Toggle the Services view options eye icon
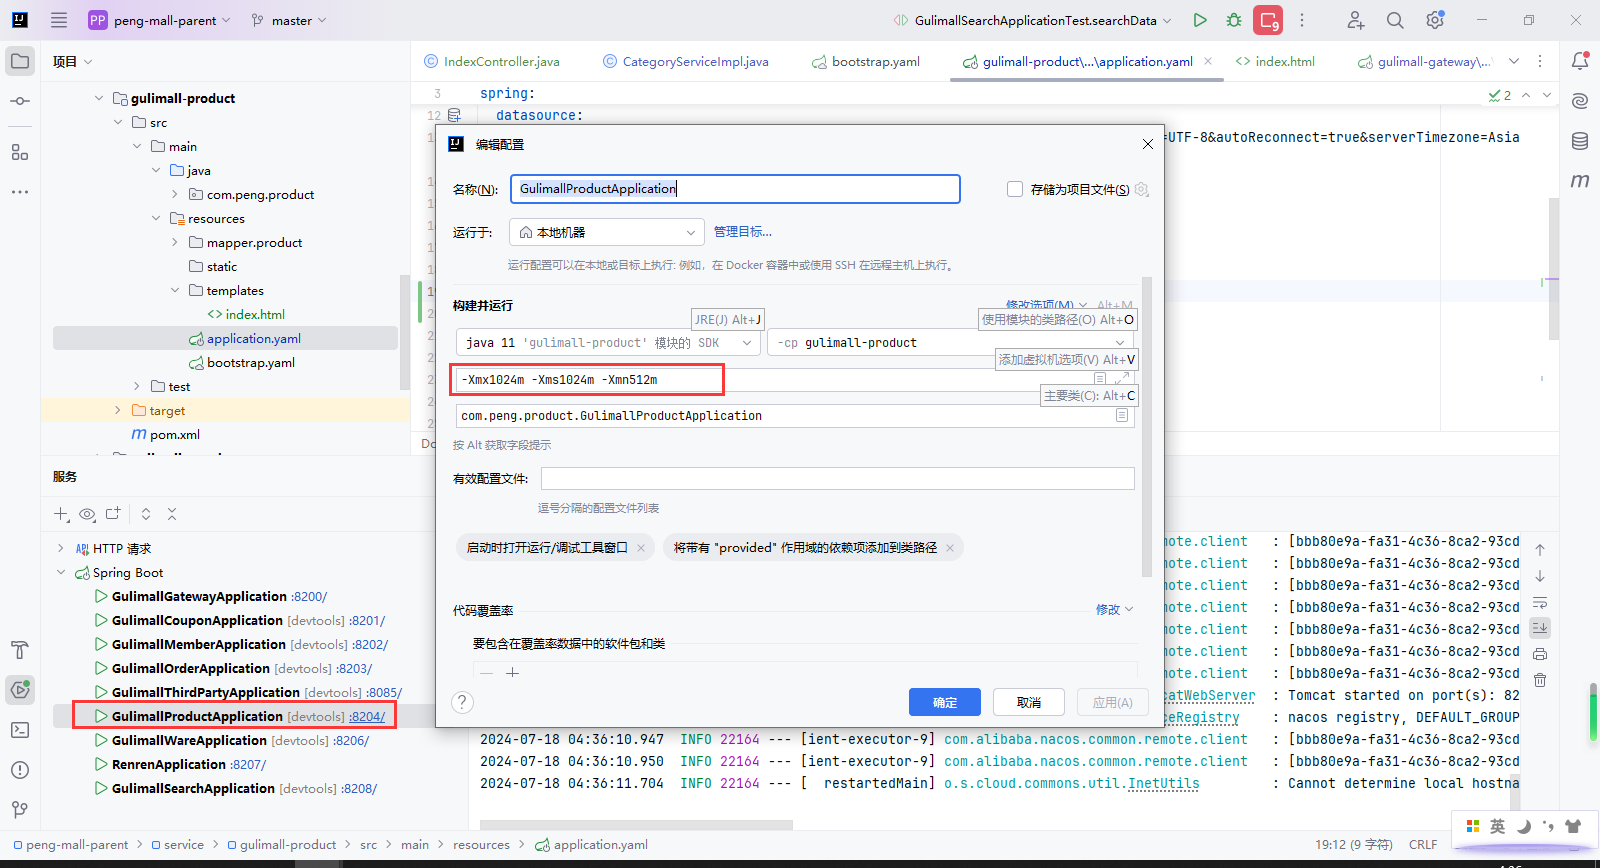1600x868 pixels. [87, 514]
